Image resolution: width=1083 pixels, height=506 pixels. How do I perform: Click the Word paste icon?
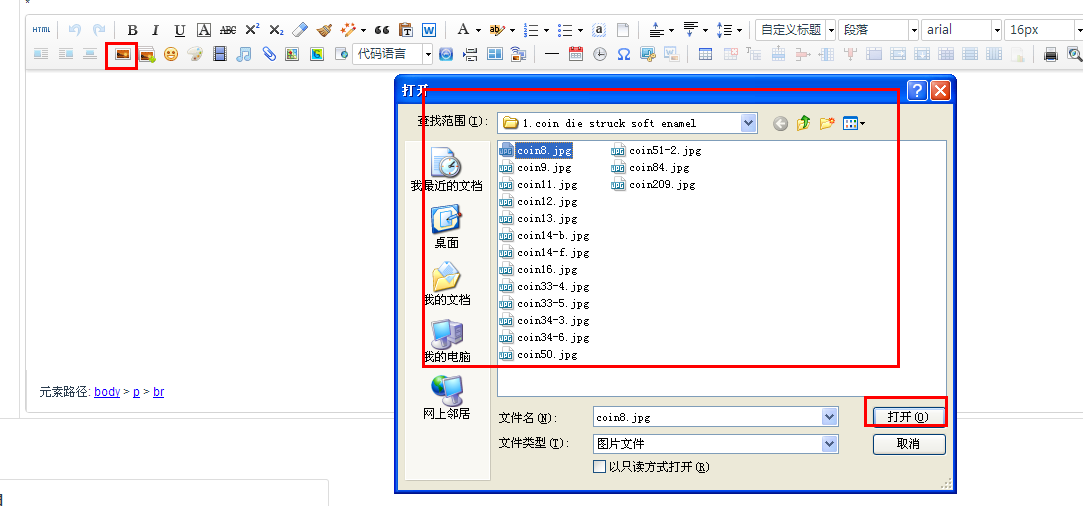[429, 30]
